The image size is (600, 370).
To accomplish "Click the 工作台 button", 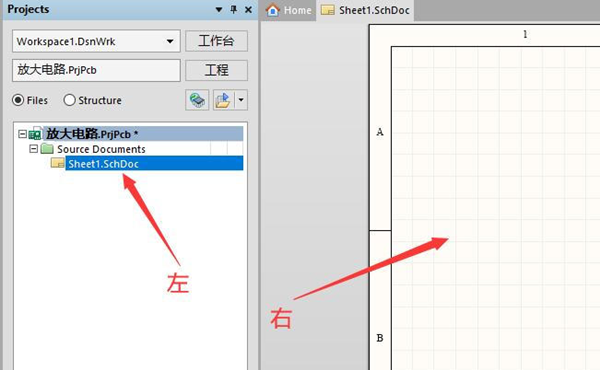I will pos(217,41).
